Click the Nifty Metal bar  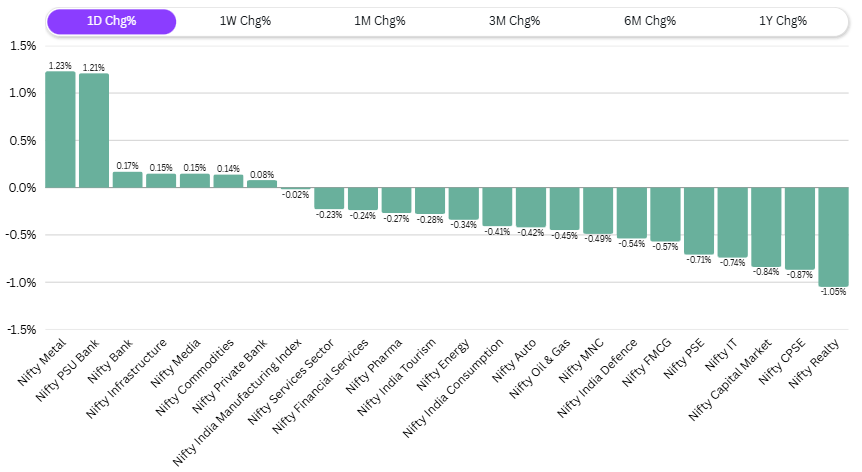[x=60, y=129]
